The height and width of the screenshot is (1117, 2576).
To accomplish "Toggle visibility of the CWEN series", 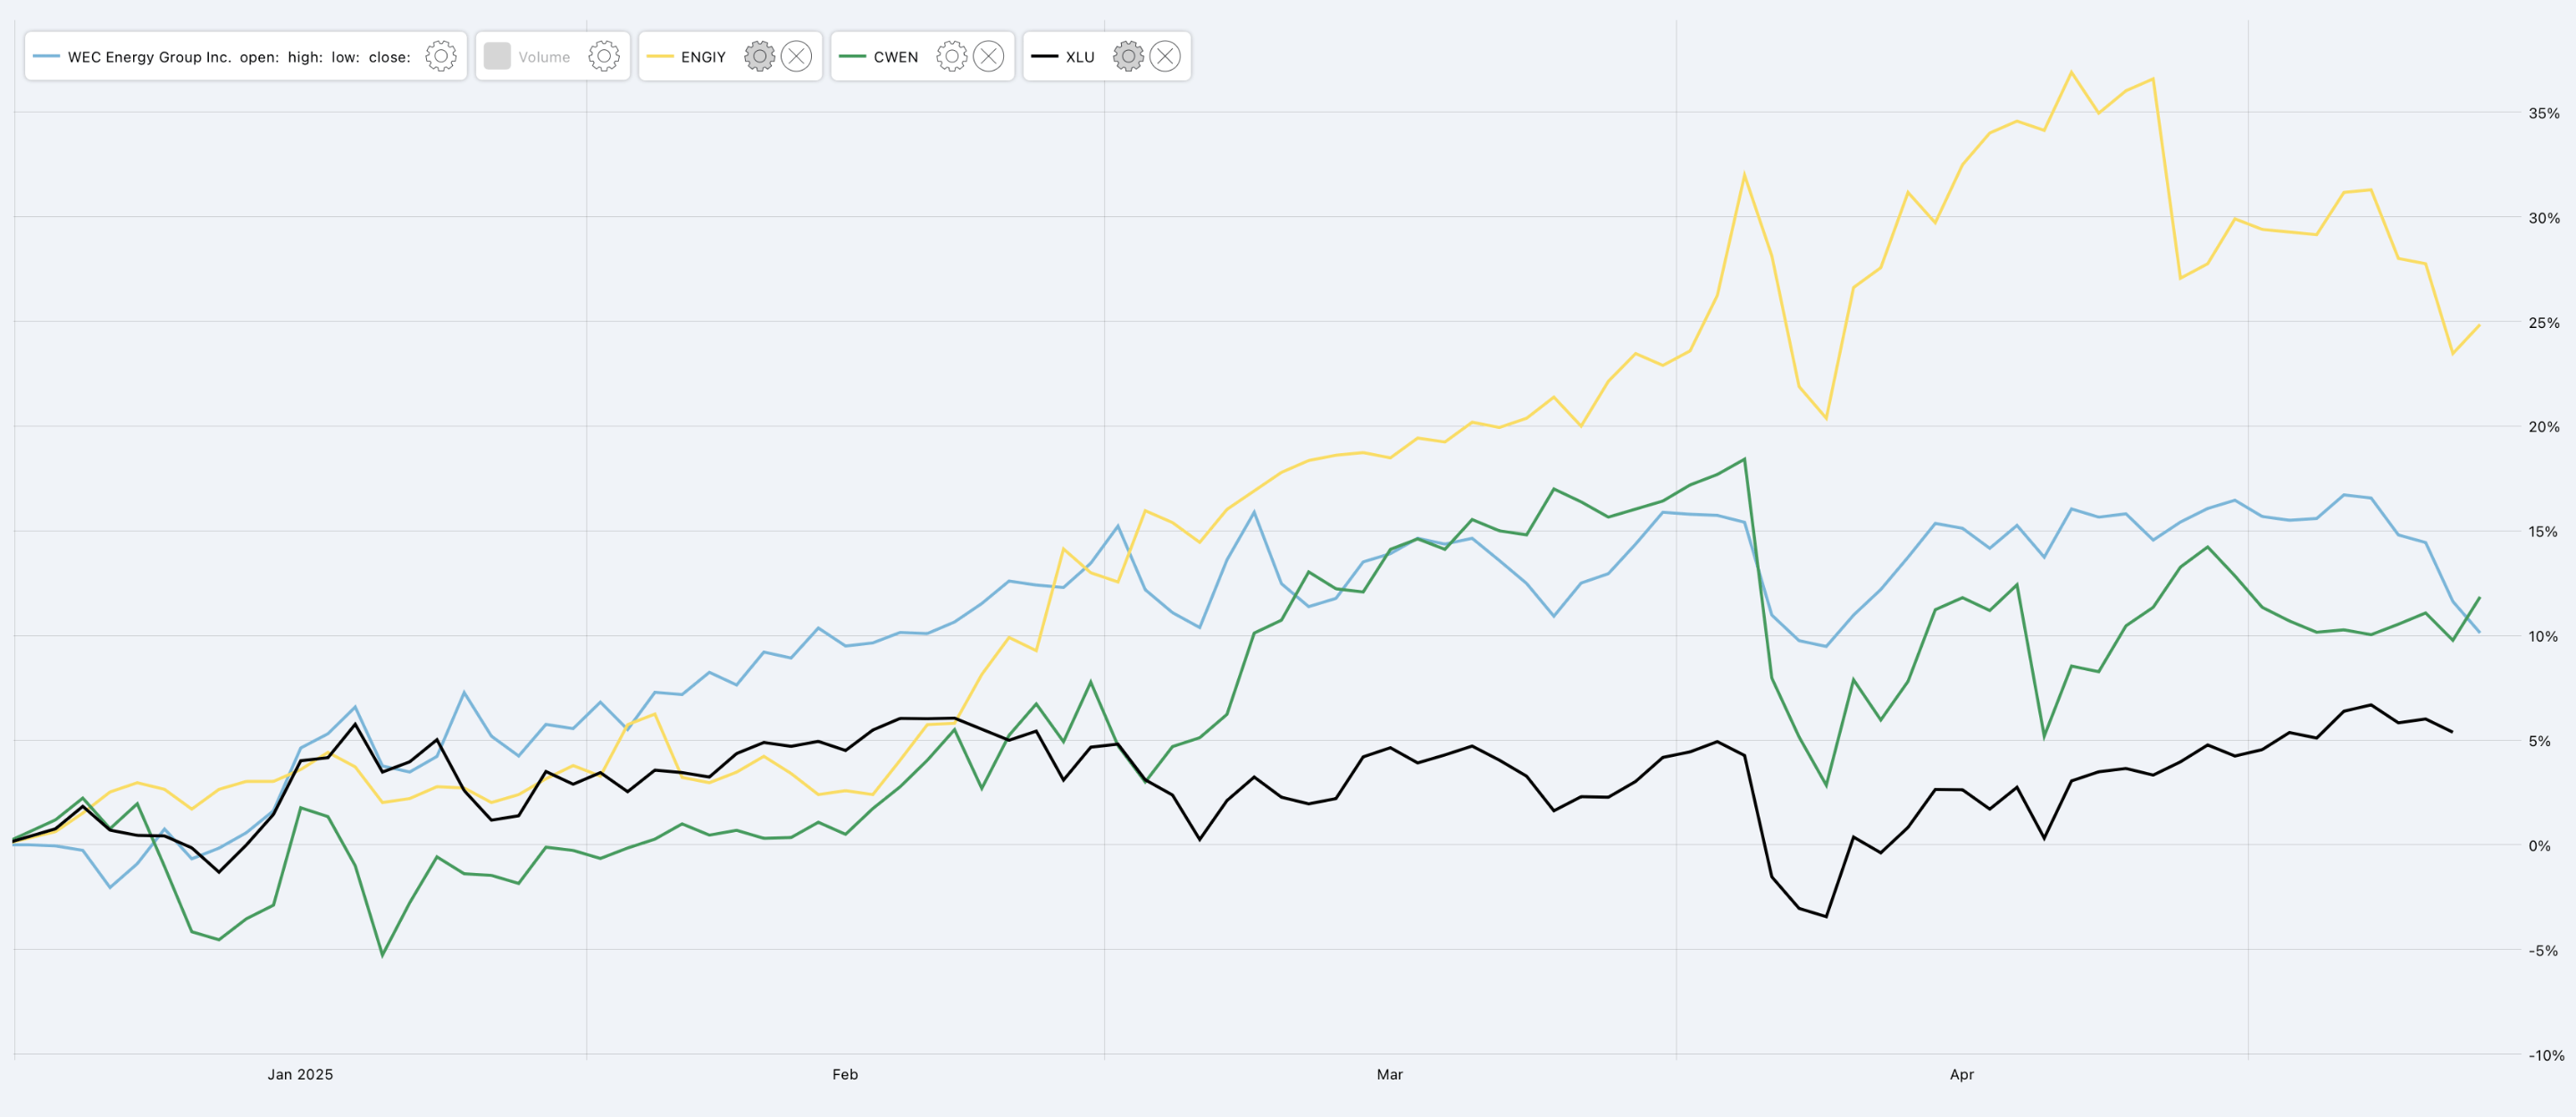I will [895, 56].
